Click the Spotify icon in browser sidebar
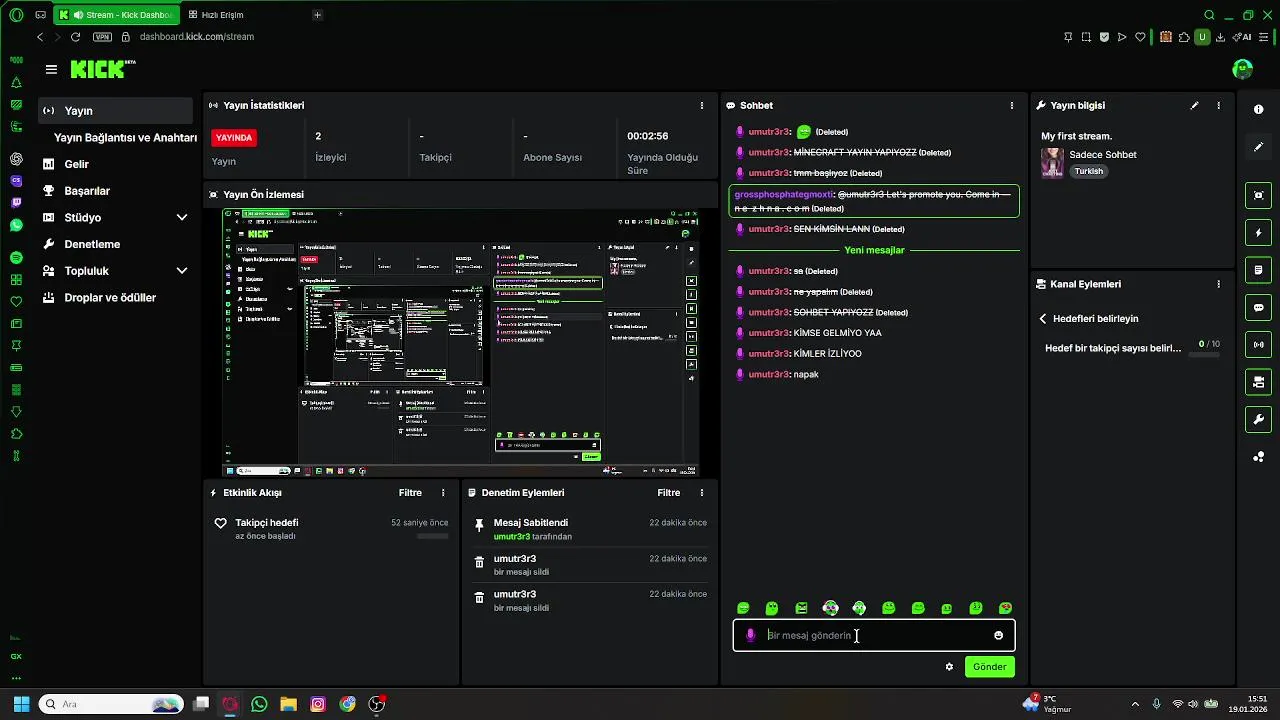1280x720 pixels. [16, 258]
